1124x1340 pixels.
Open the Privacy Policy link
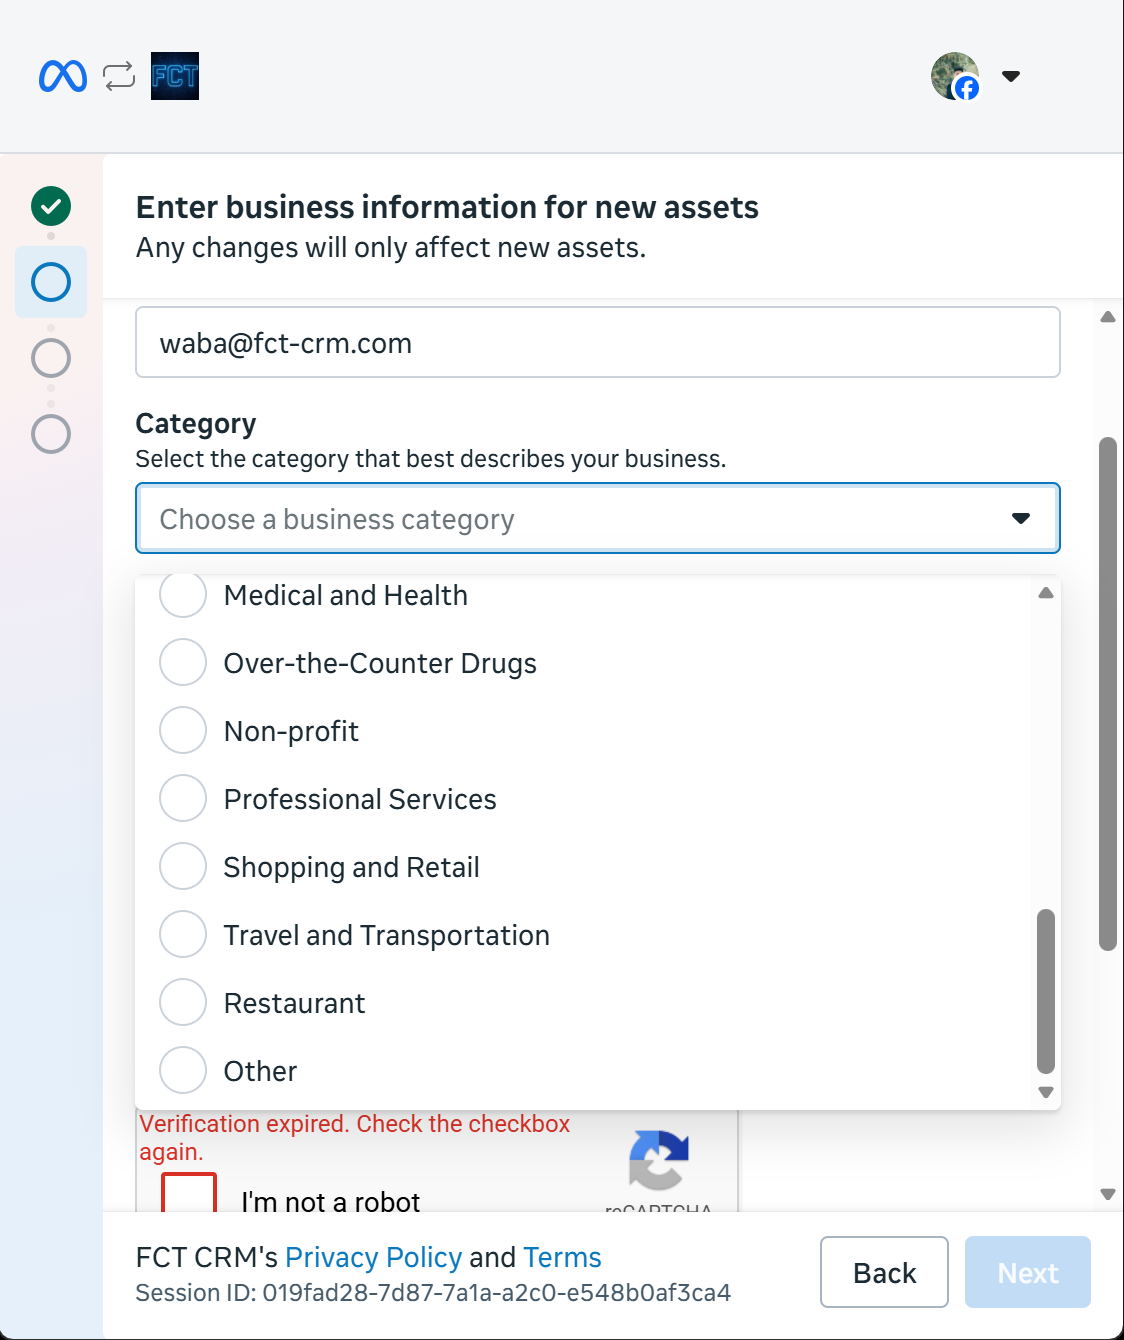pyautogui.click(x=374, y=1257)
